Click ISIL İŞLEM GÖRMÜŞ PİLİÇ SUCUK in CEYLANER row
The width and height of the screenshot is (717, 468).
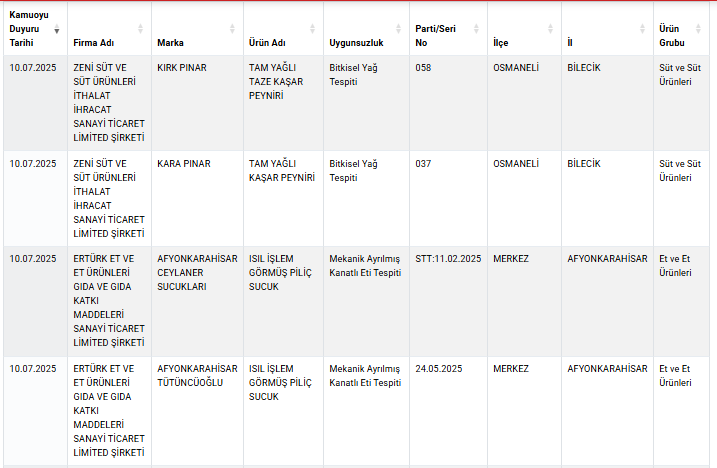click(280, 273)
